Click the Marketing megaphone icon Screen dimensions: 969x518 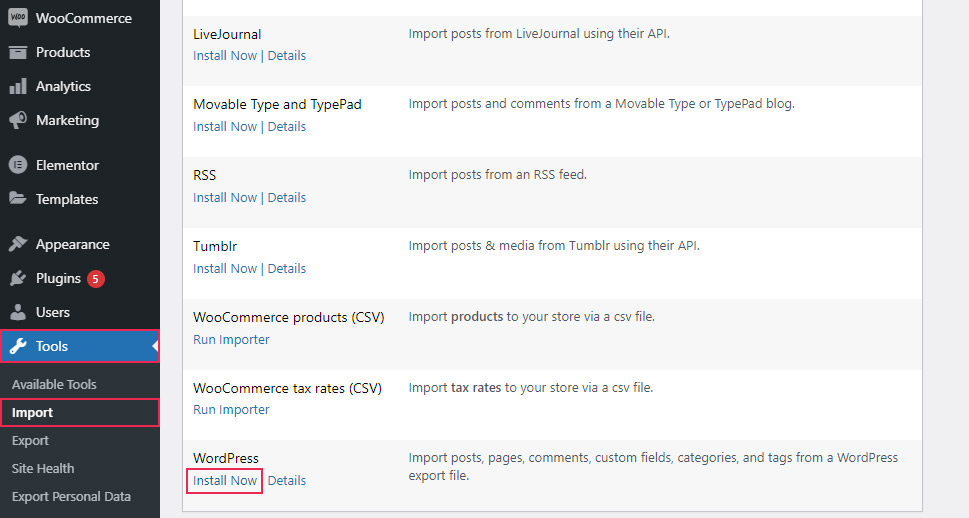point(18,120)
